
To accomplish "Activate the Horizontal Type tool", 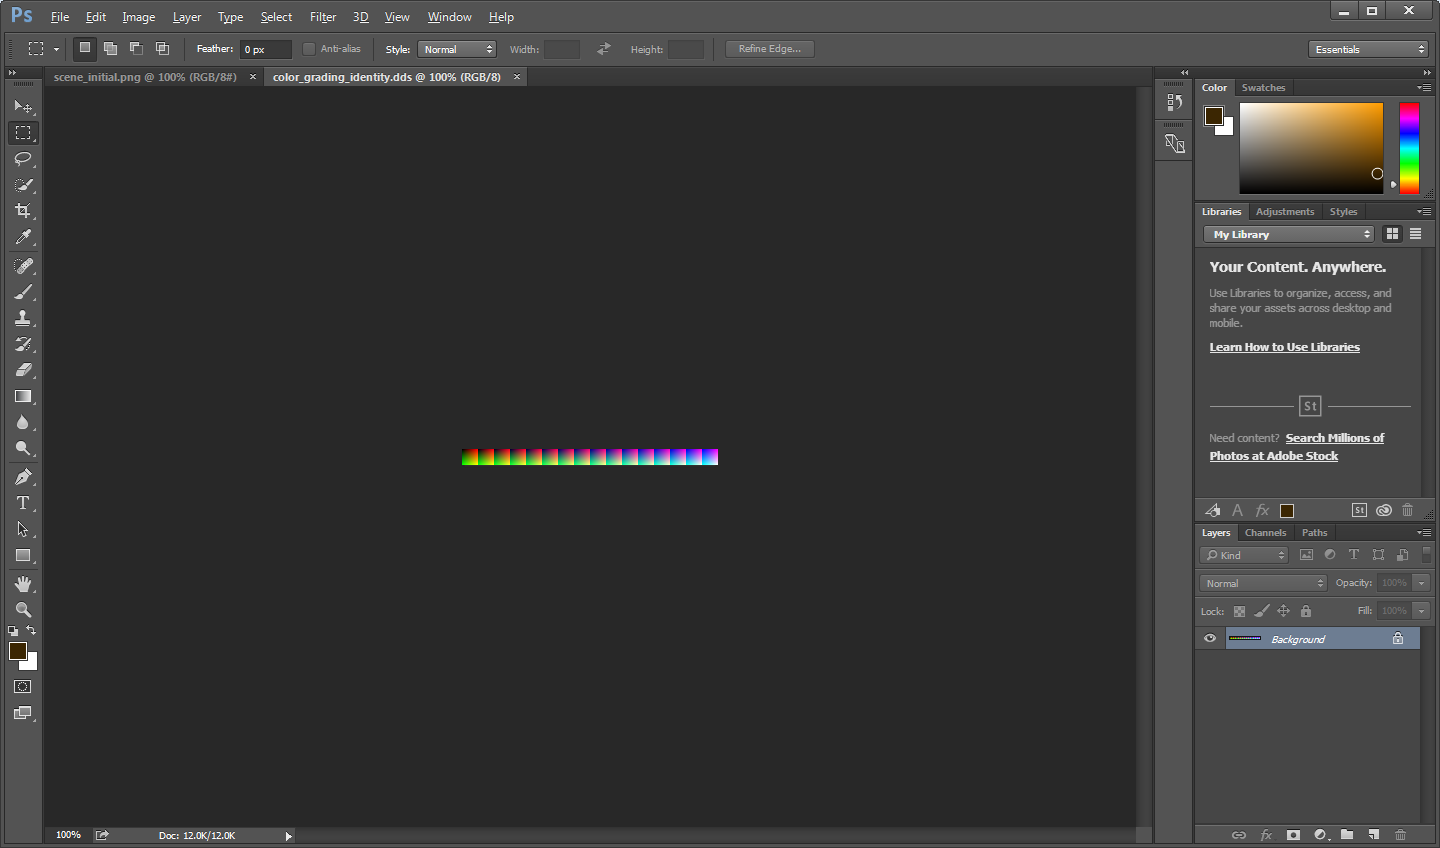I will click(24, 503).
